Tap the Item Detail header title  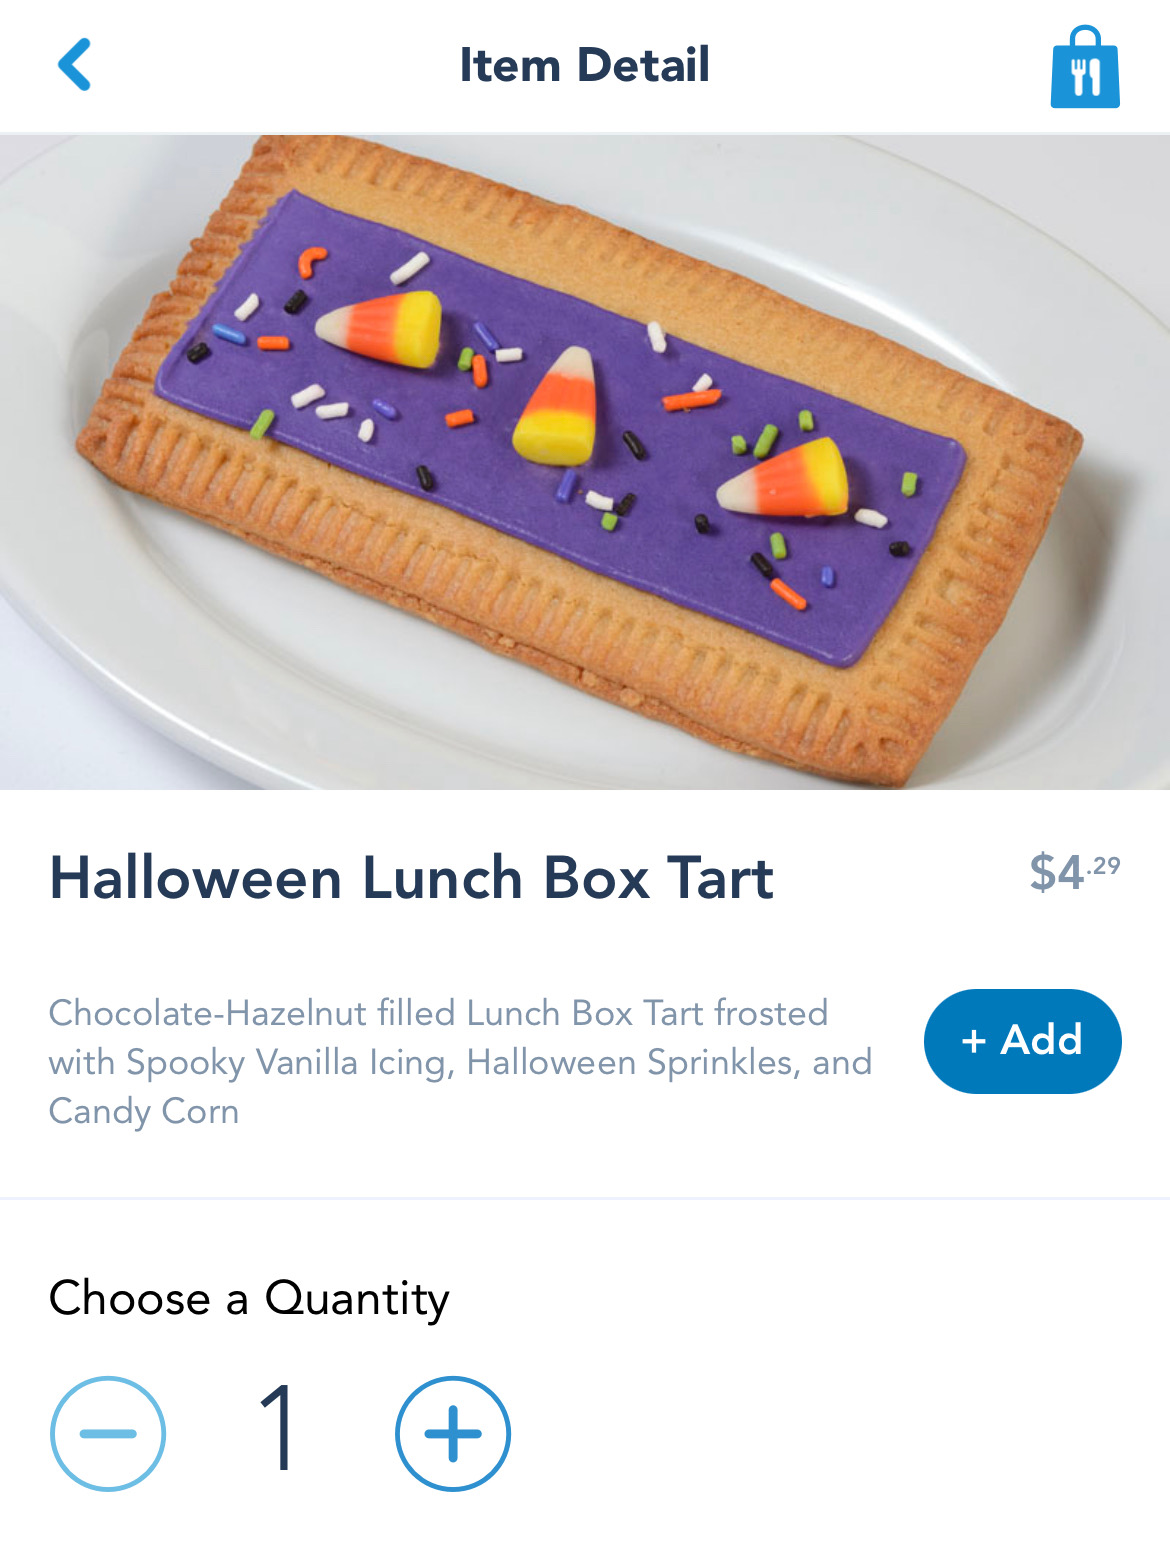[x=584, y=66]
